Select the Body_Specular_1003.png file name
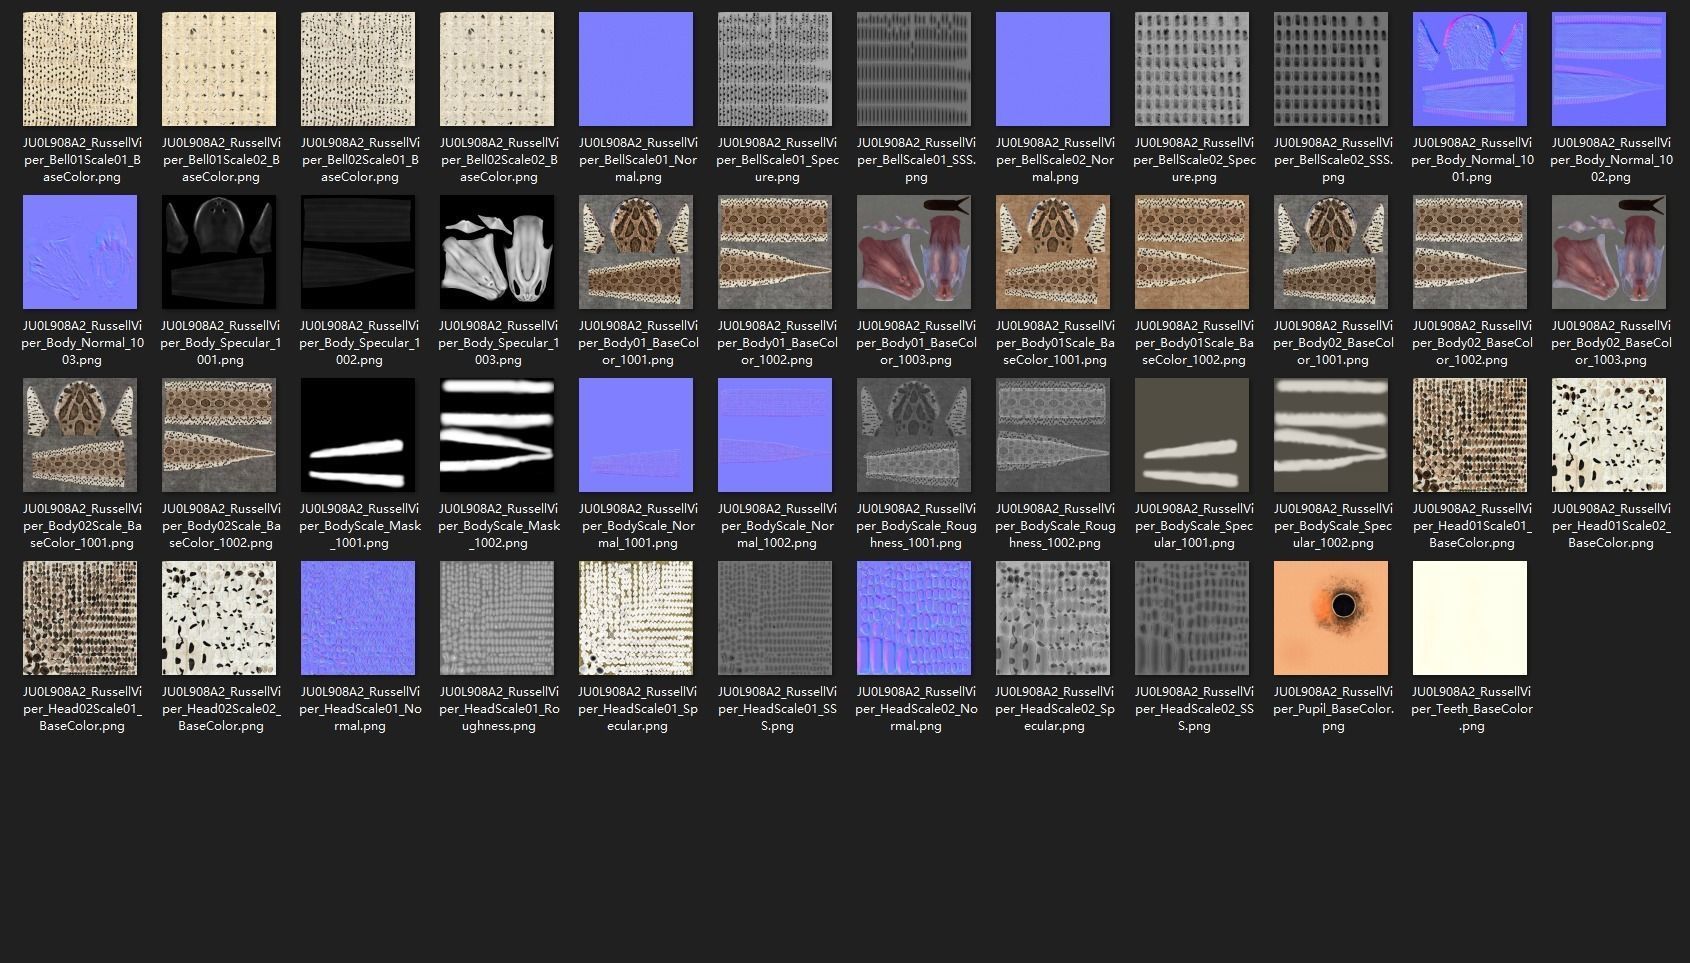Image resolution: width=1690 pixels, height=963 pixels. pyautogui.click(x=497, y=343)
